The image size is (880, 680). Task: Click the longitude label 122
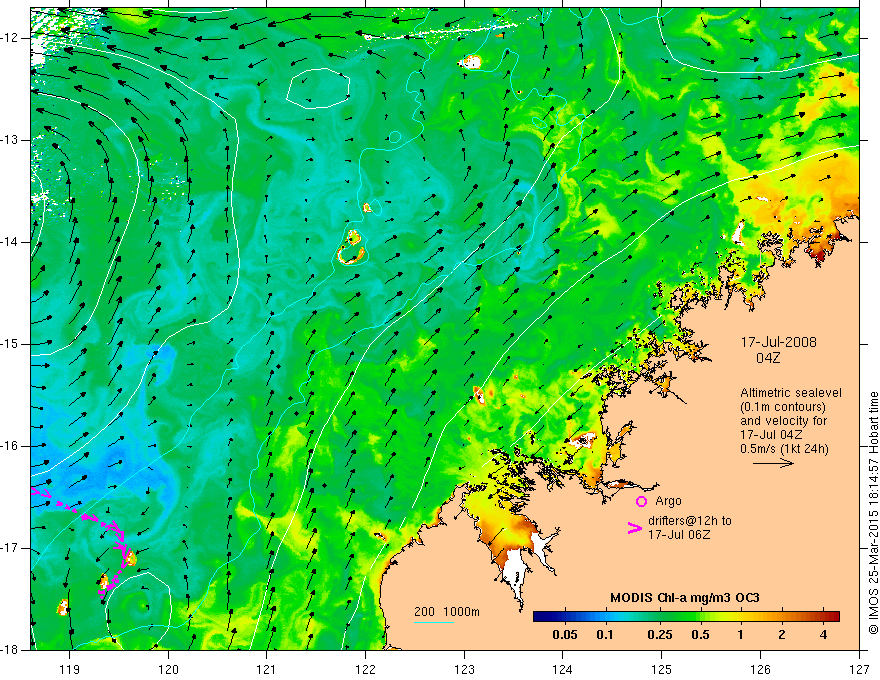point(365,669)
